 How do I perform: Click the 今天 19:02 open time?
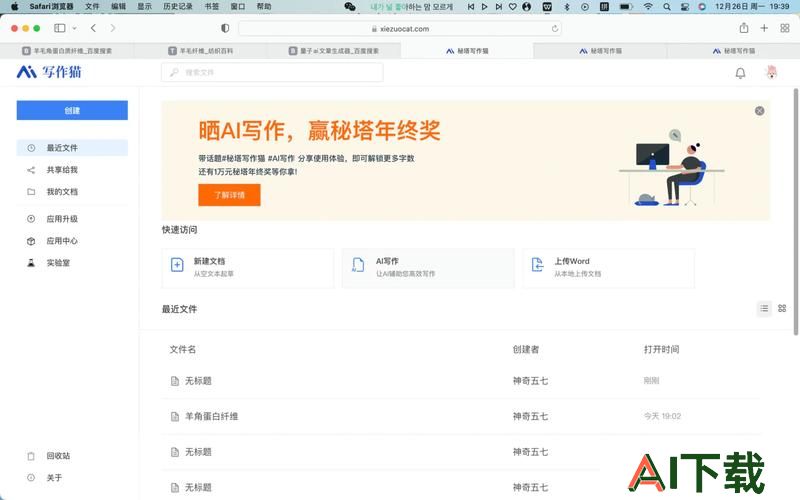tap(662, 416)
